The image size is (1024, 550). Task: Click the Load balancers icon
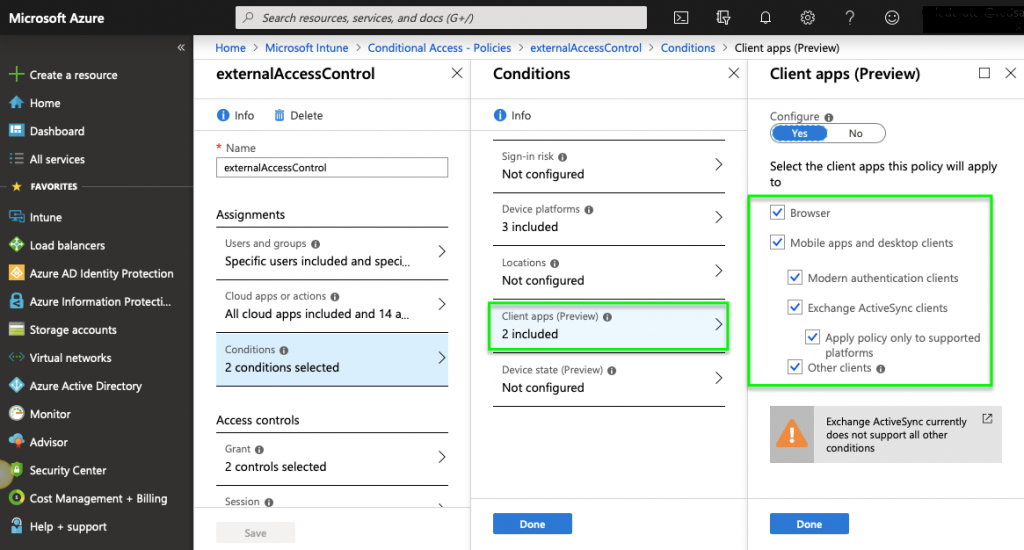[16, 245]
